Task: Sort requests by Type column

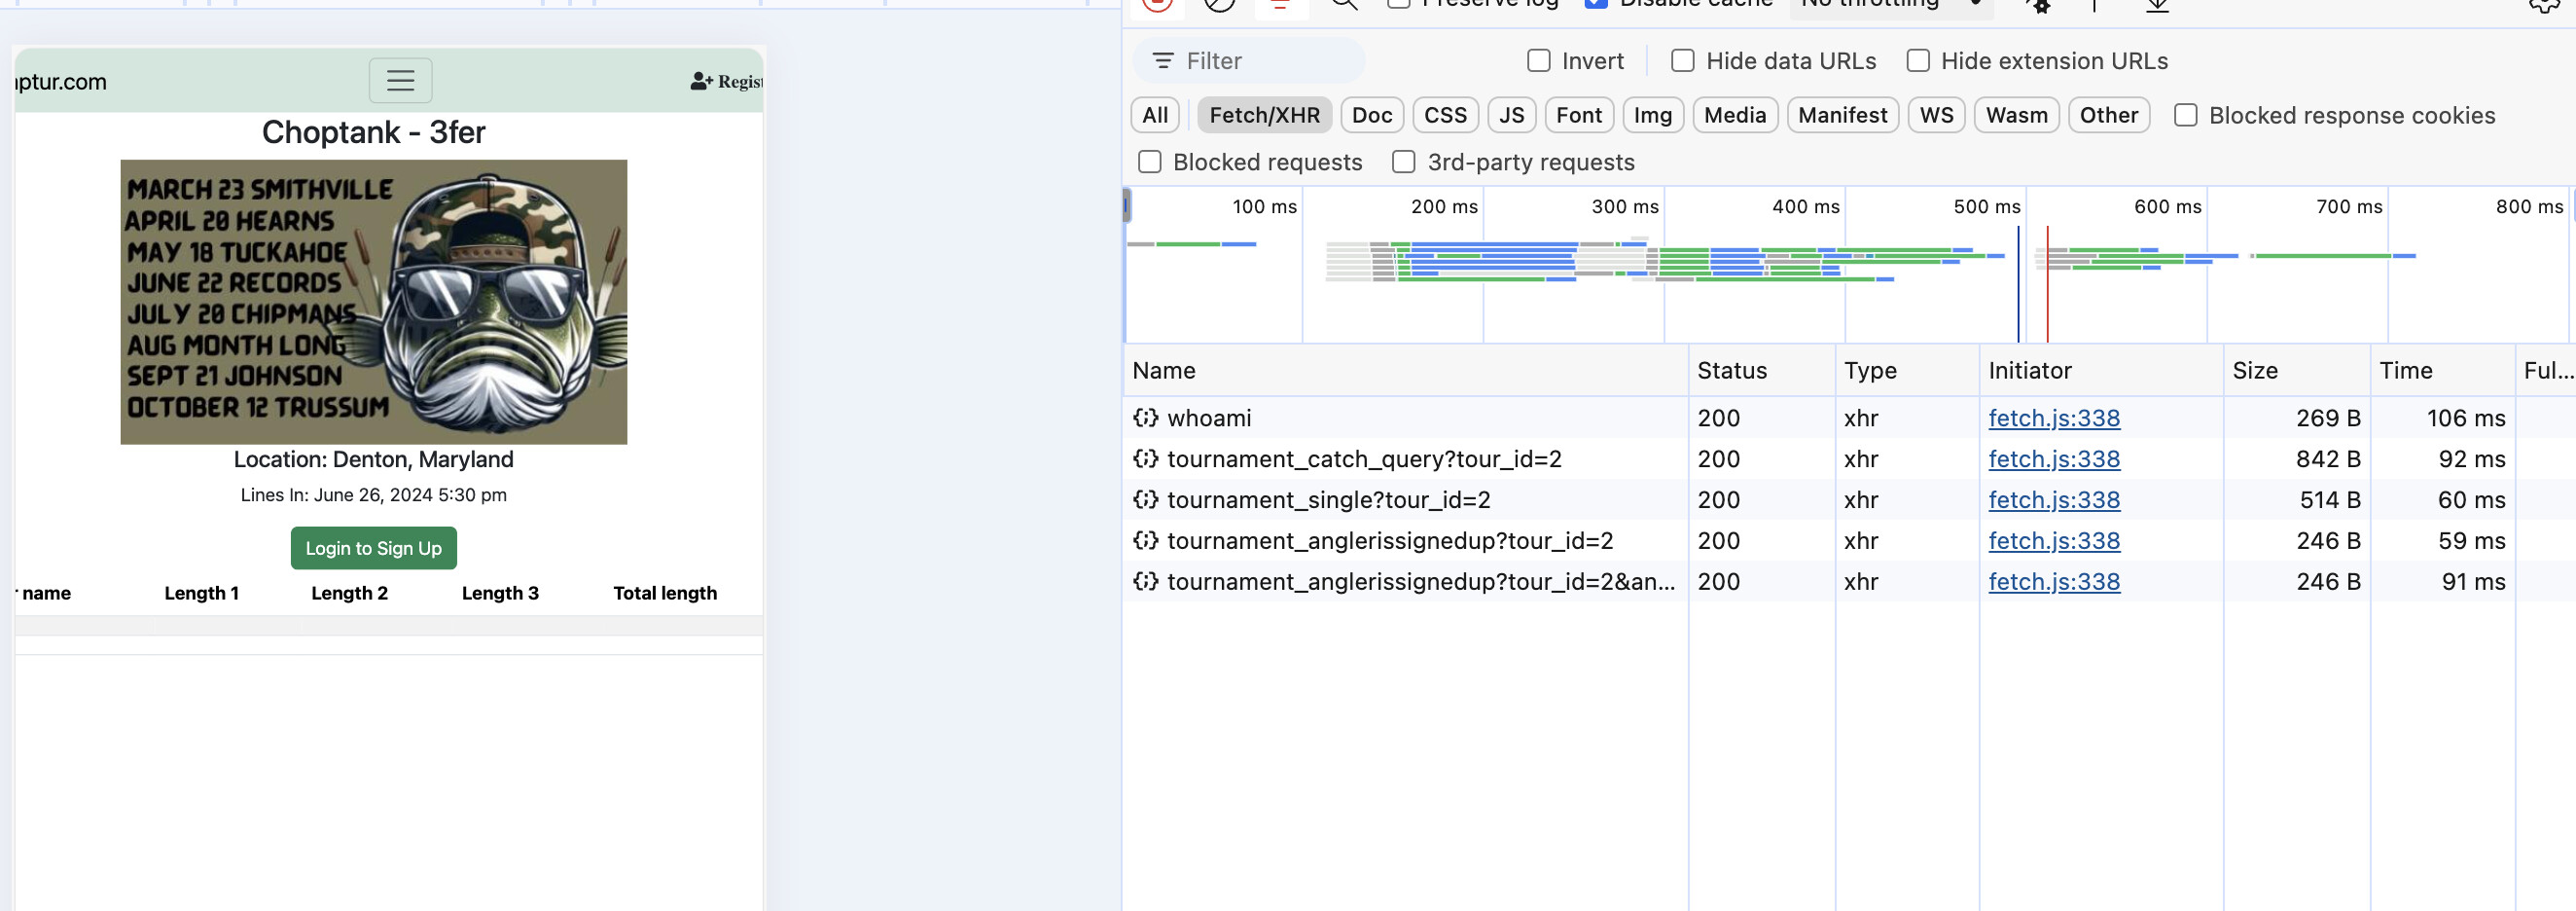Action: (x=1907, y=371)
